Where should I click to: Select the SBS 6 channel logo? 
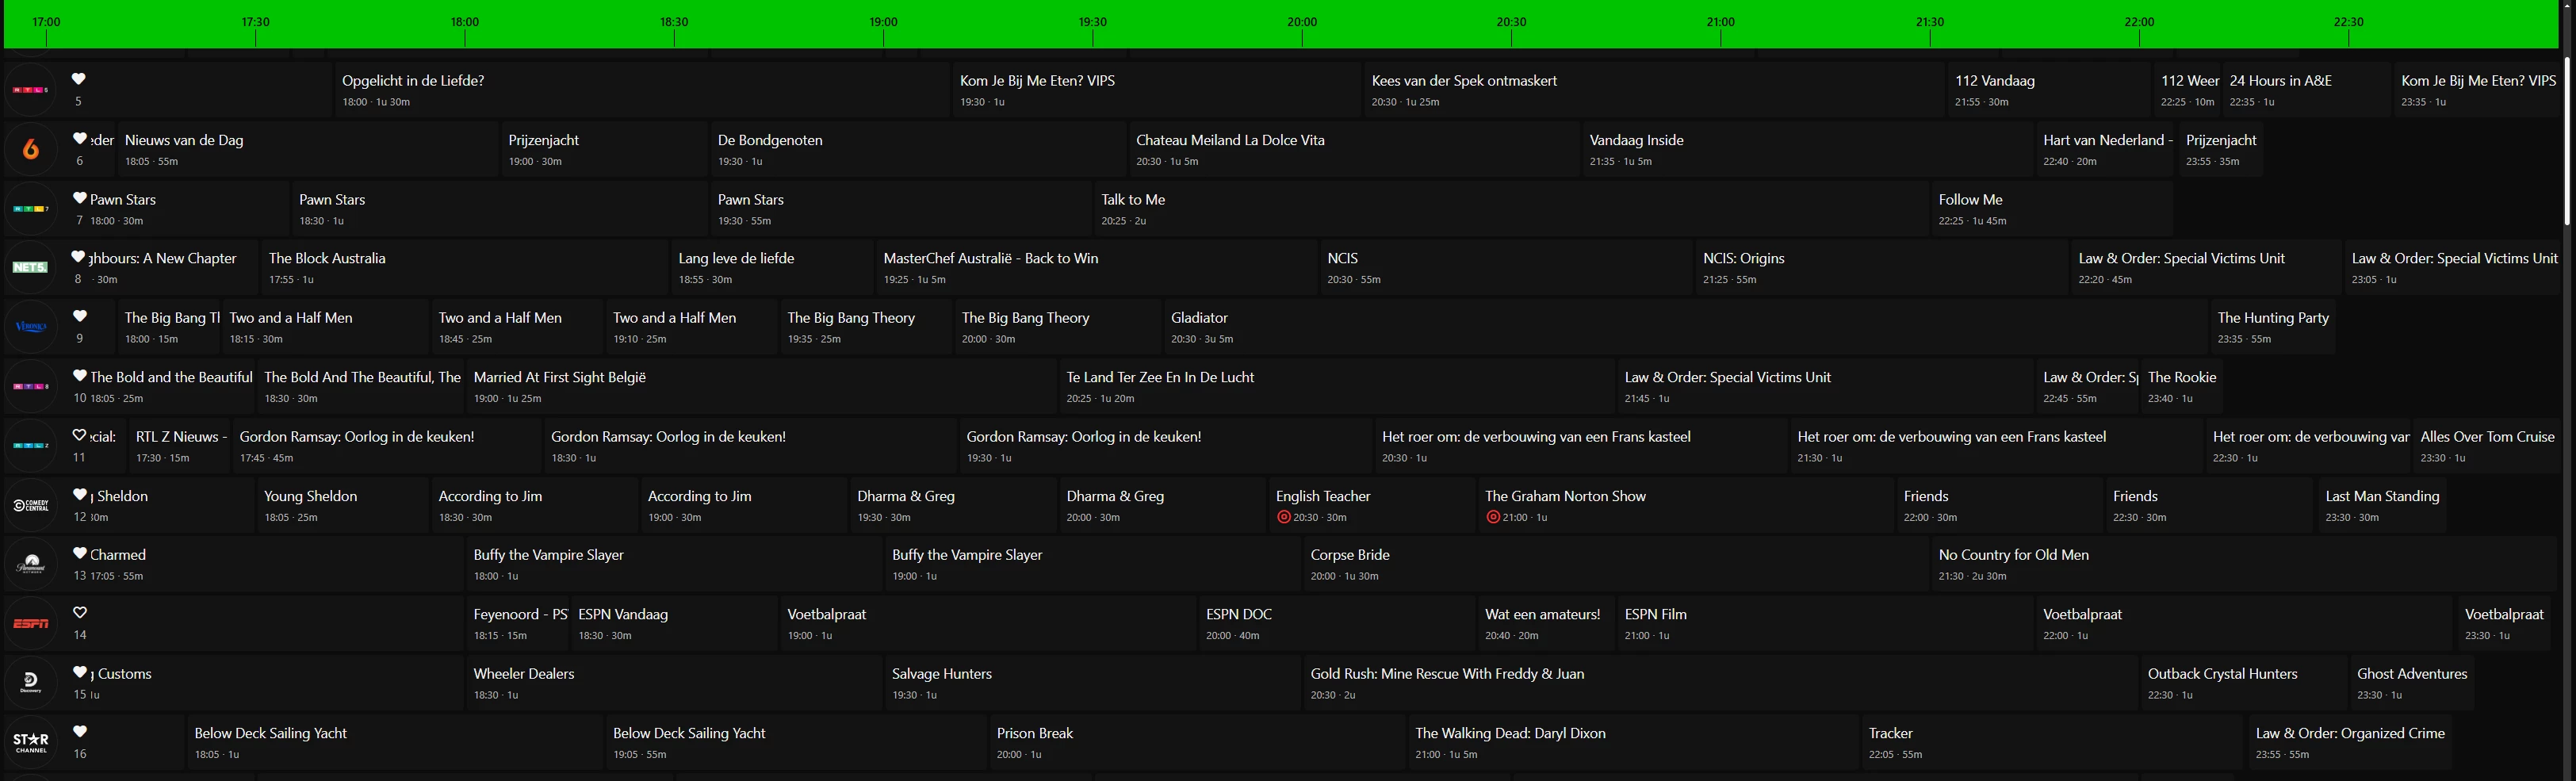tap(30, 150)
